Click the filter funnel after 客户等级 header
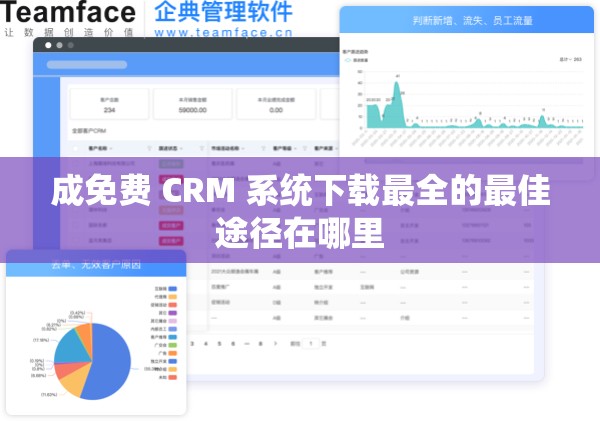The width and height of the screenshot is (600, 421). 305,148
